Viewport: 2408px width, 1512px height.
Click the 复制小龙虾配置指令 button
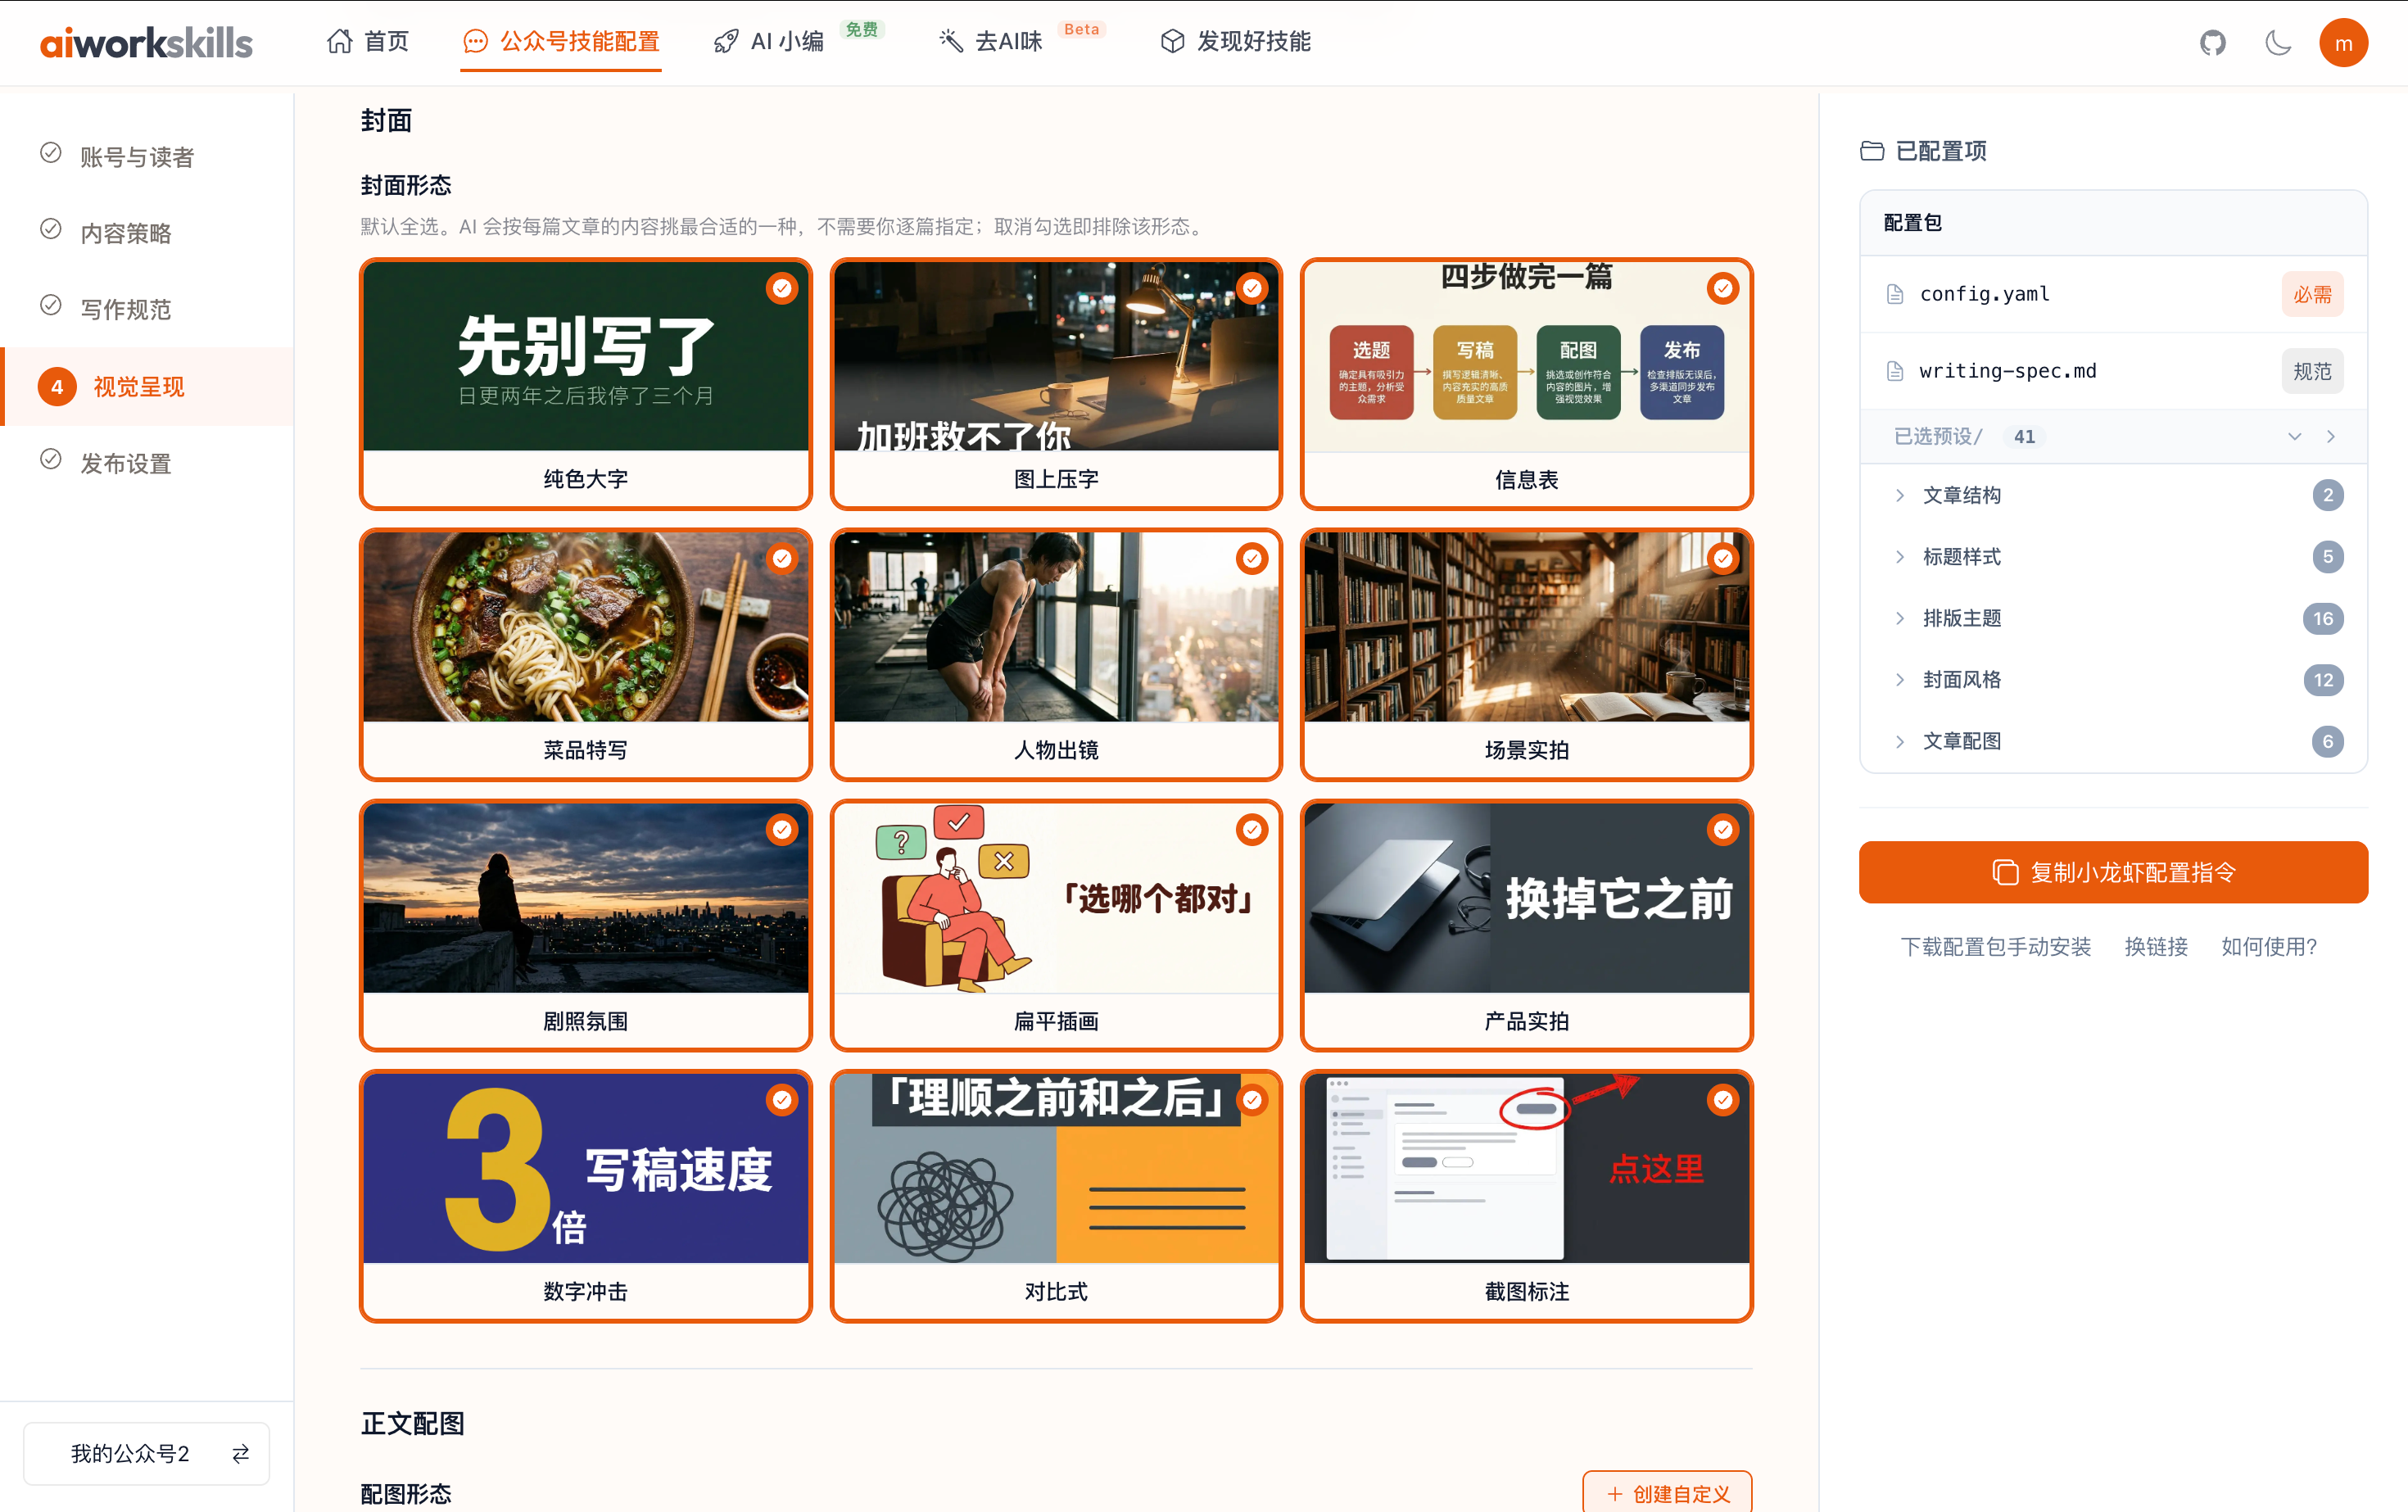coord(2112,872)
